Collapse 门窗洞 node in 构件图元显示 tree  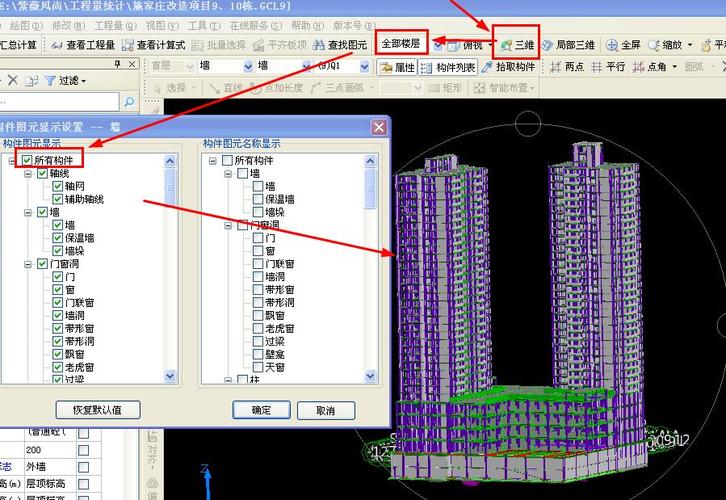pyautogui.click(x=28, y=264)
